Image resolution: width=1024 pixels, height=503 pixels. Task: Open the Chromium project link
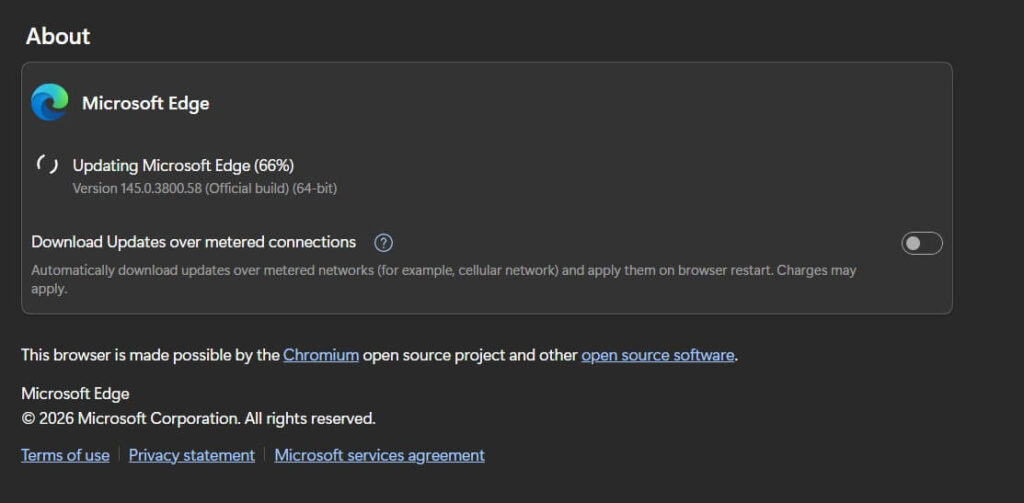pyautogui.click(x=321, y=355)
